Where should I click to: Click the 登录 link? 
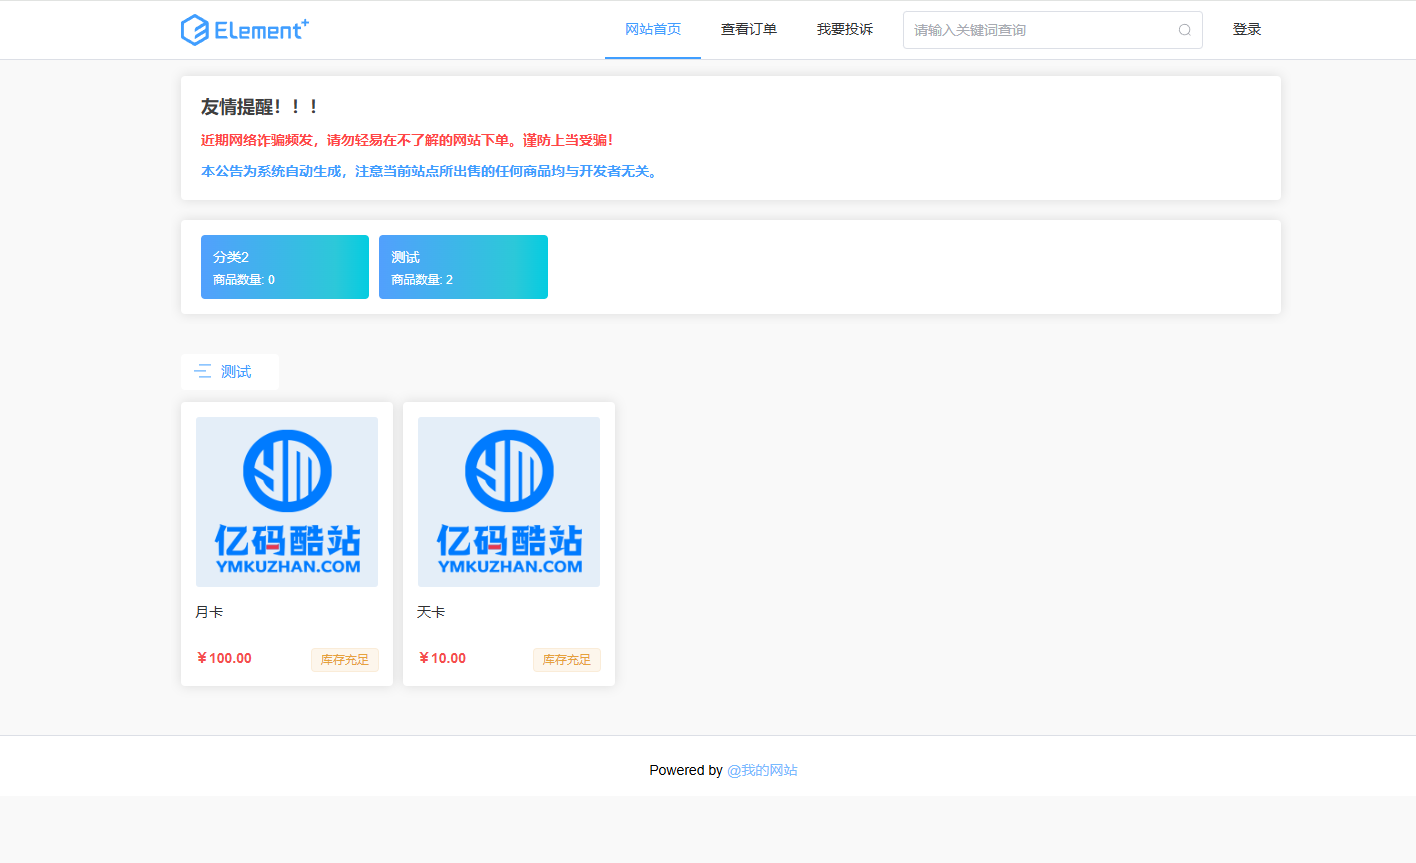(x=1247, y=29)
